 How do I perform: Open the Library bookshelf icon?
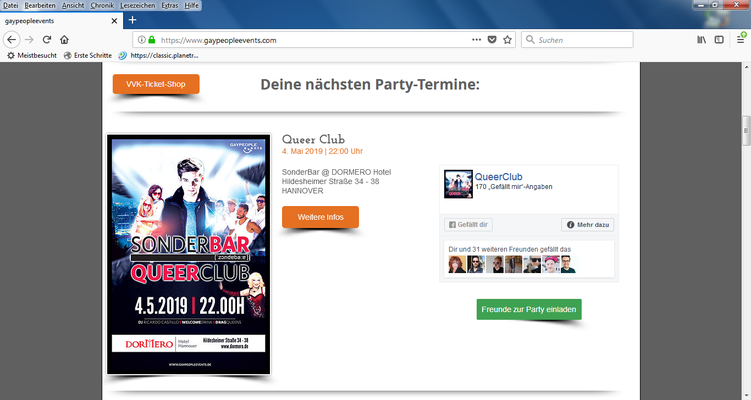click(x=701, y=40)
